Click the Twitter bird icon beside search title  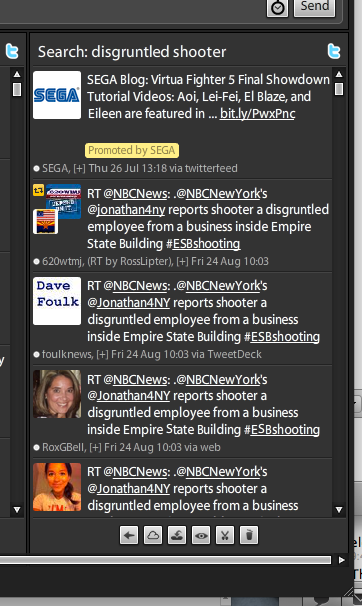(x=334, y=51)
